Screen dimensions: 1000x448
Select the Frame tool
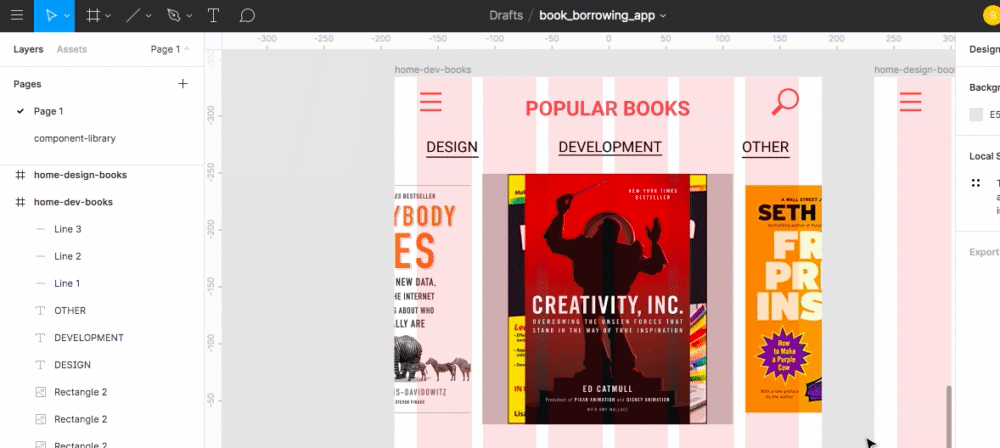click(x=93, y=15)
